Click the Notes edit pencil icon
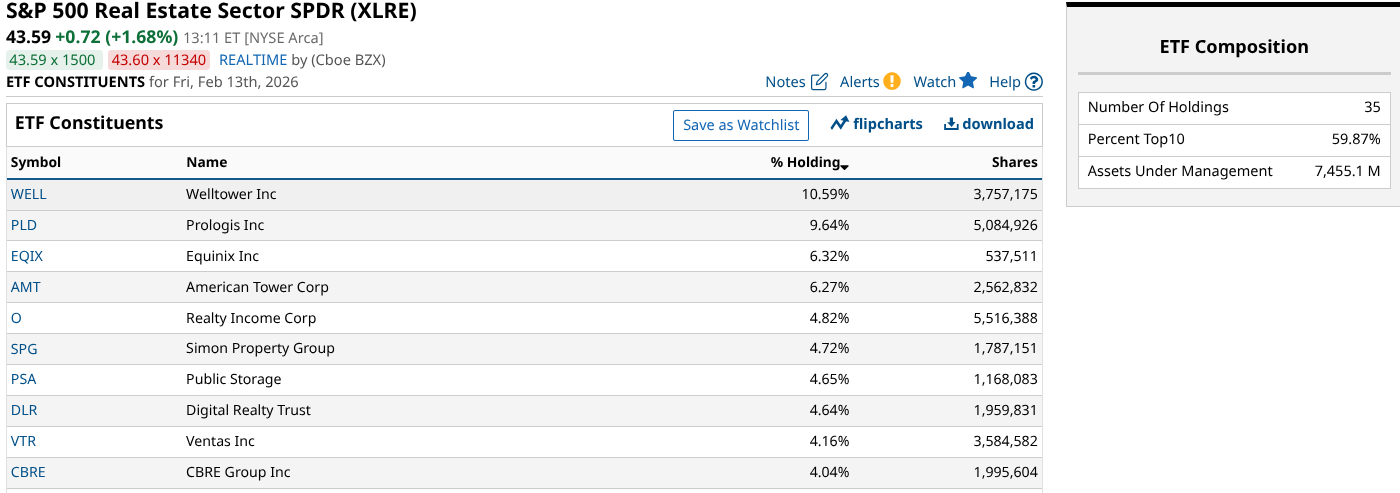 [819, 82]
